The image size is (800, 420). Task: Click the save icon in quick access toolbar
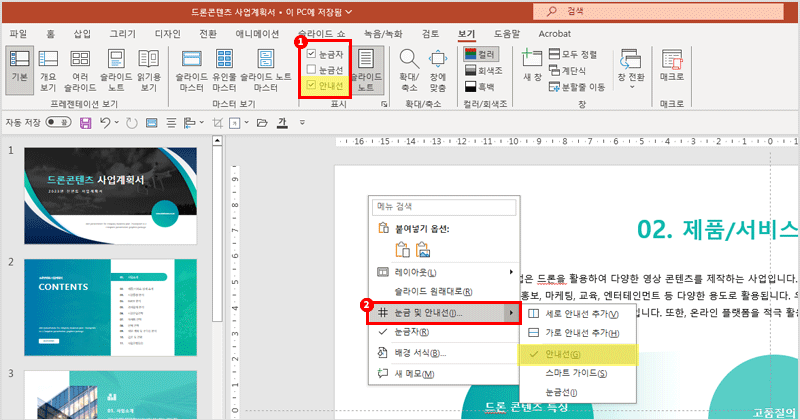(85, 123)
